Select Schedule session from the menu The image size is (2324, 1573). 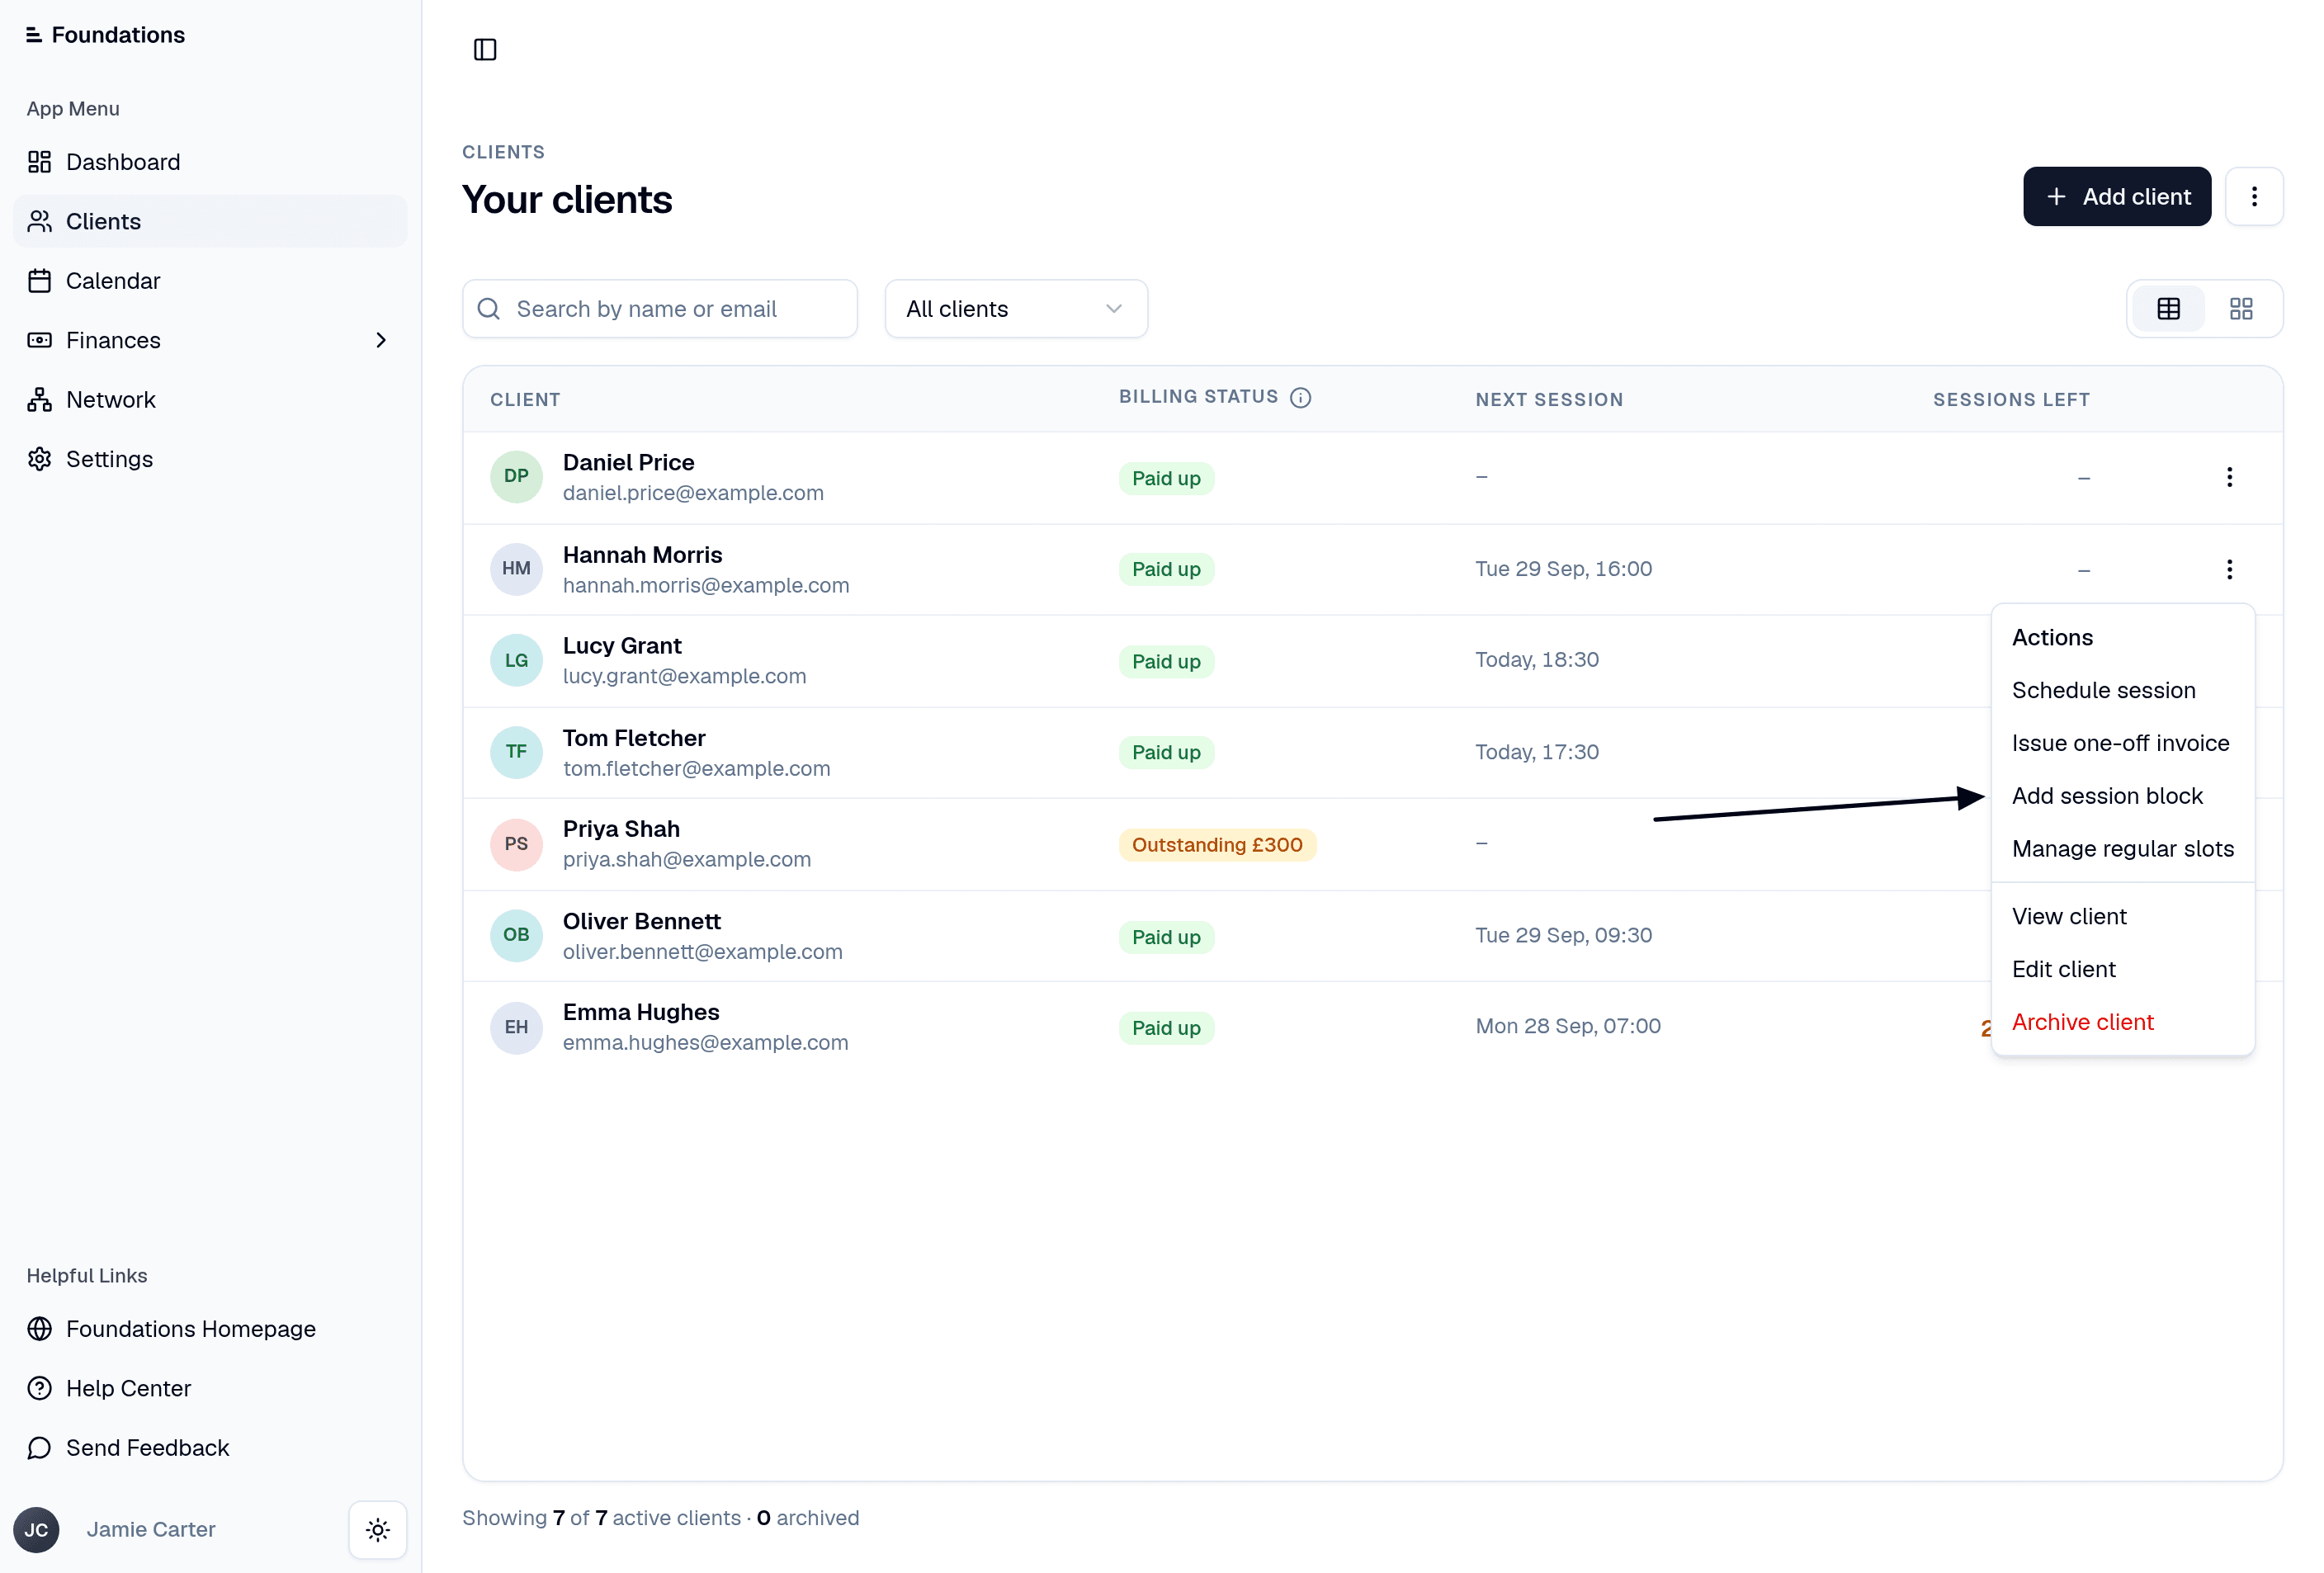pyautogui.click(x=2122, y=690)
